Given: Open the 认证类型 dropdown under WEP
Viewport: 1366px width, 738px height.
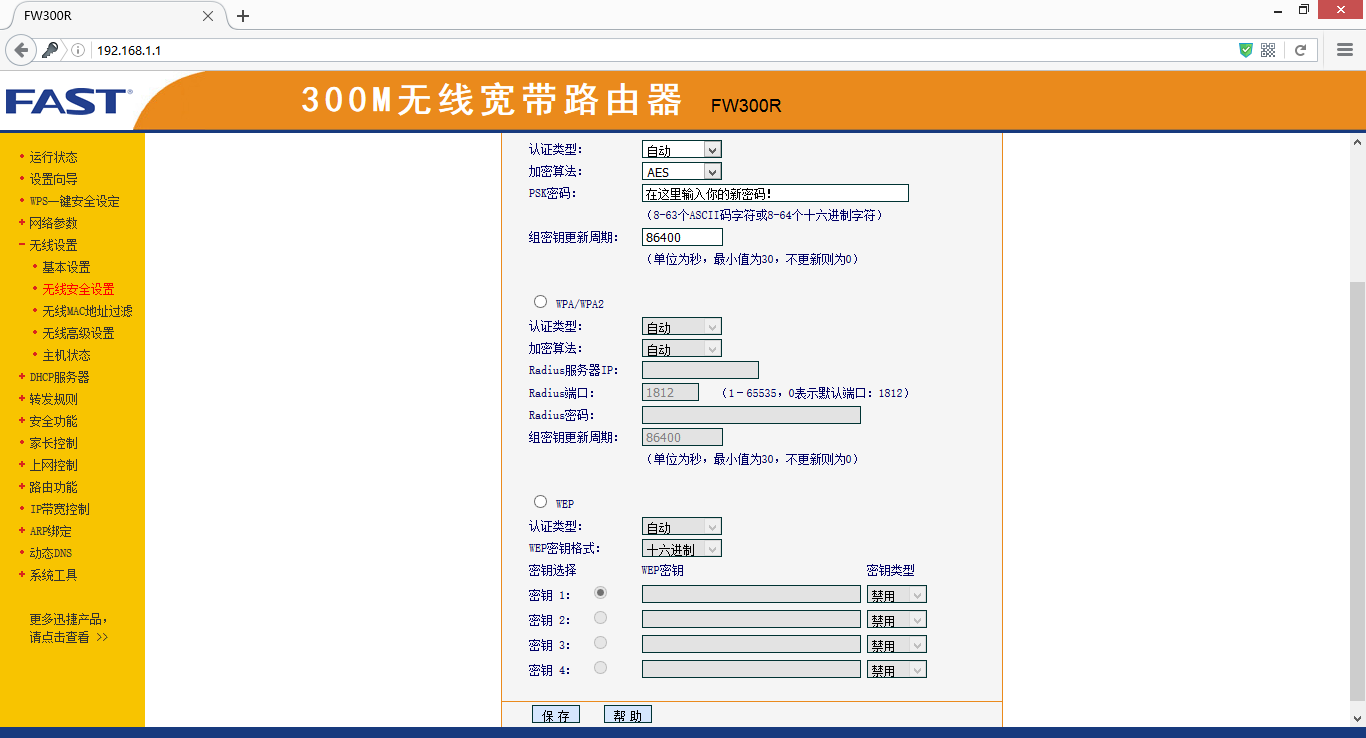Looking at the screenshot, I should pyautogui.click(x=681, y=527).
